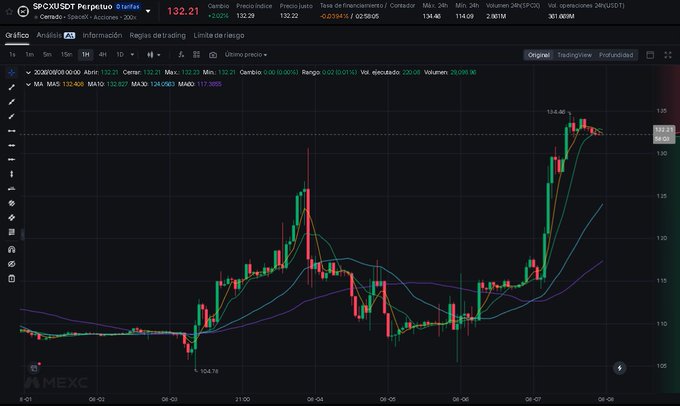Click the 104.78 low marker label
The image size is (680, 406).
[209, 371]
